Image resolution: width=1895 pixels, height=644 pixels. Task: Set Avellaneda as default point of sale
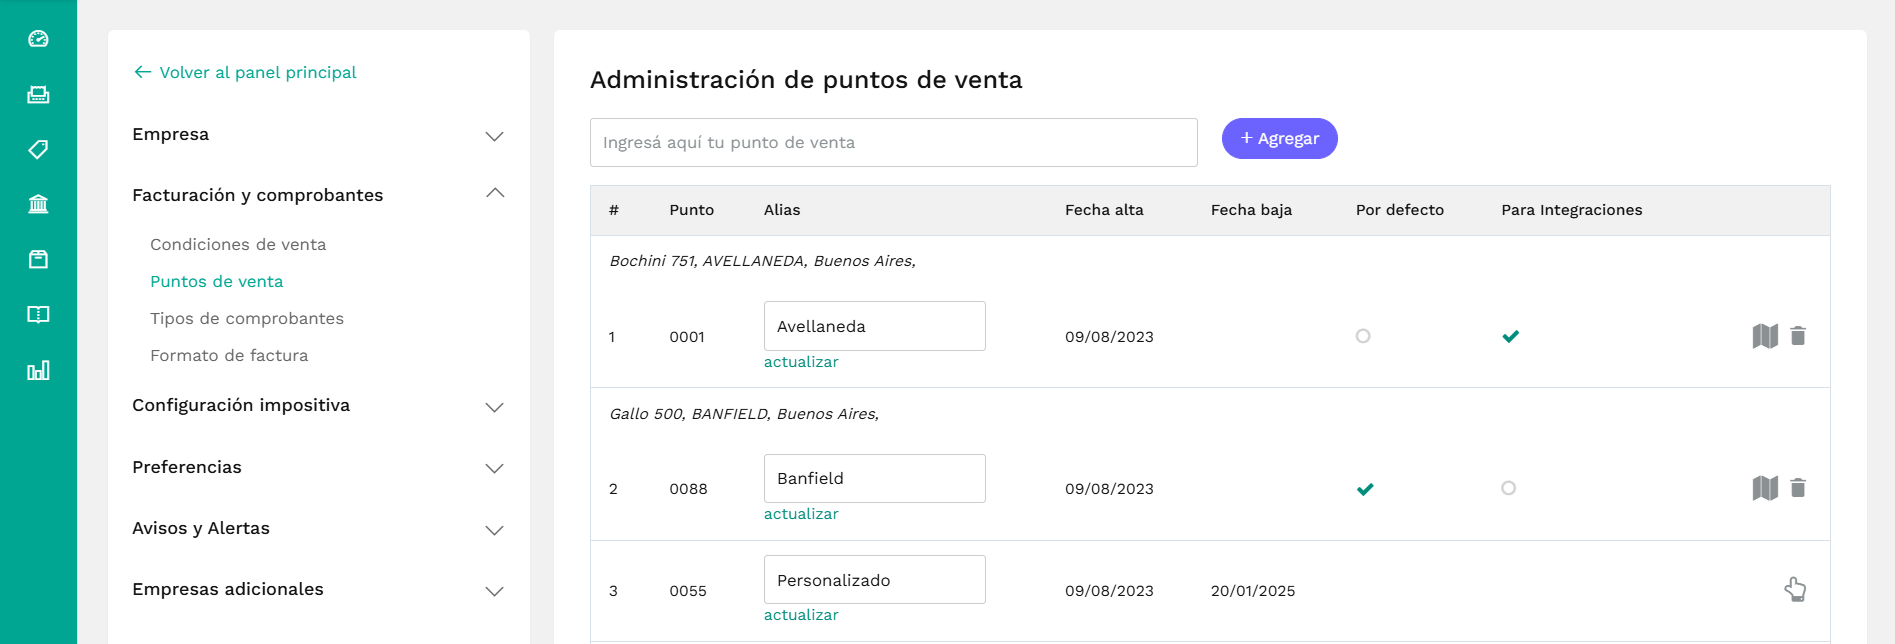pos(1363,336)
